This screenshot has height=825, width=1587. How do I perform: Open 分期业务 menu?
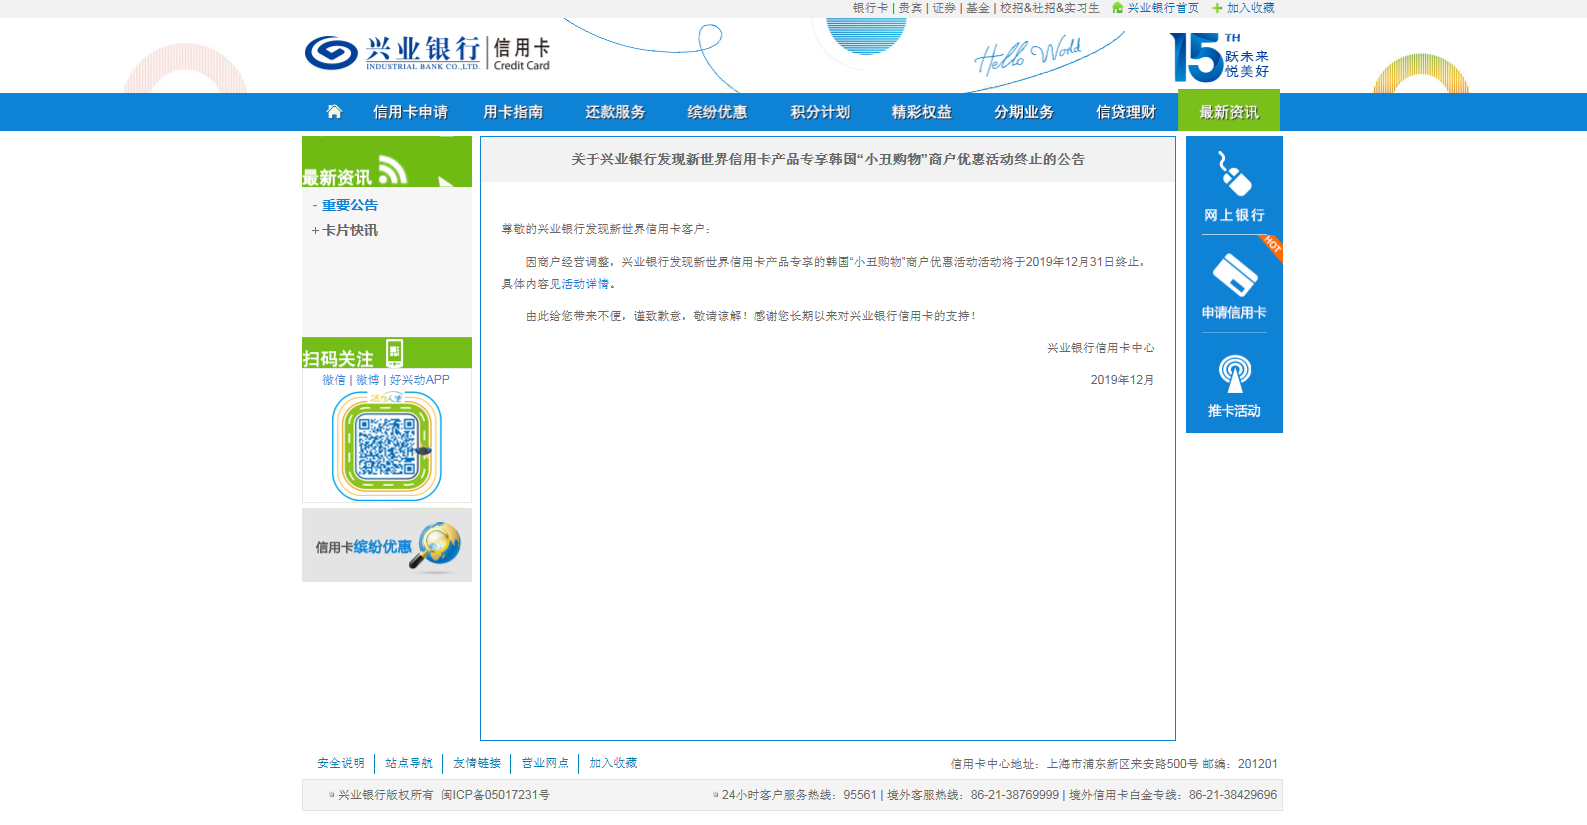1024,112
